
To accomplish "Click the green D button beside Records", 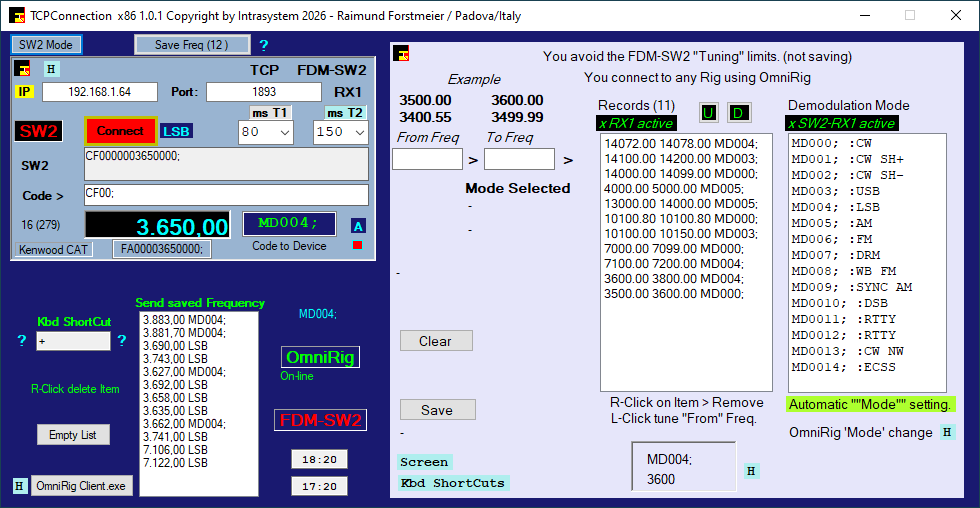I will pos(739,113).
